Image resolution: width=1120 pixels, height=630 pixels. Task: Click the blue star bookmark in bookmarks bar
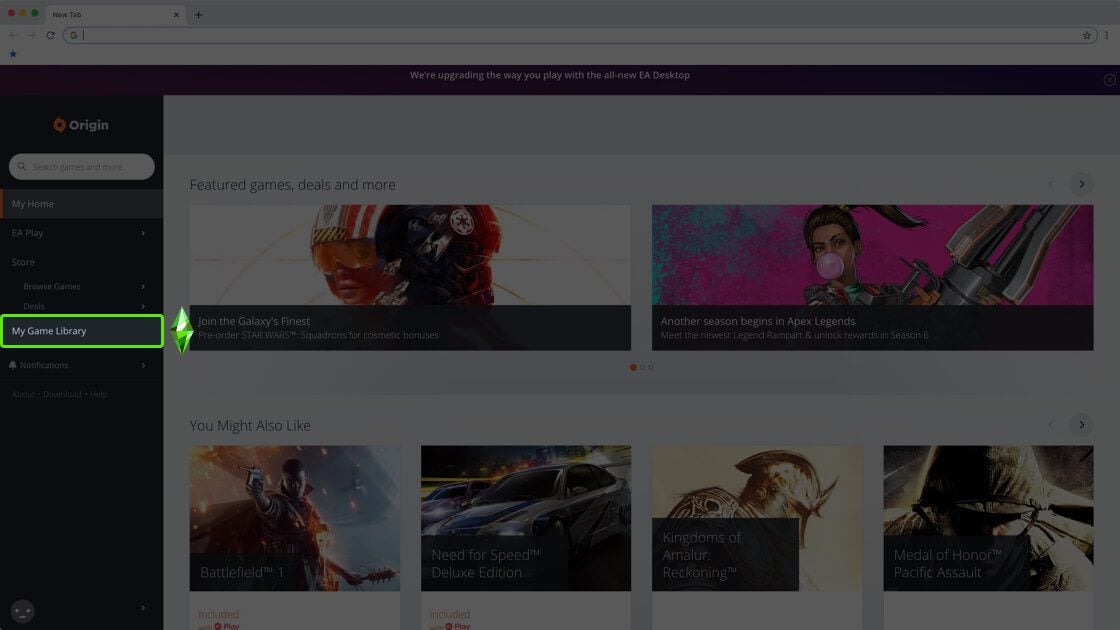point(13,54)
